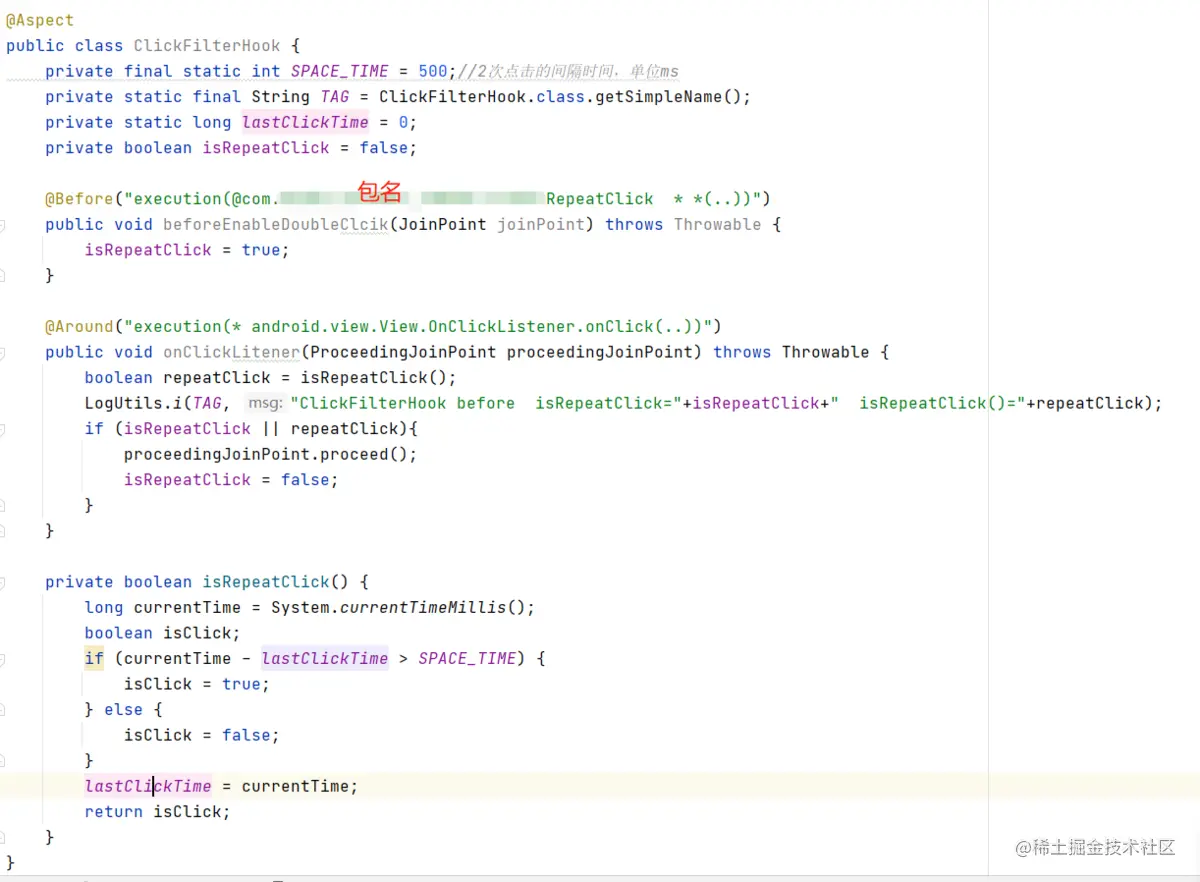Screen dimensions: 1200x882
Task: Click SPACE_TIME in the if condition
Action: (467, 658)
